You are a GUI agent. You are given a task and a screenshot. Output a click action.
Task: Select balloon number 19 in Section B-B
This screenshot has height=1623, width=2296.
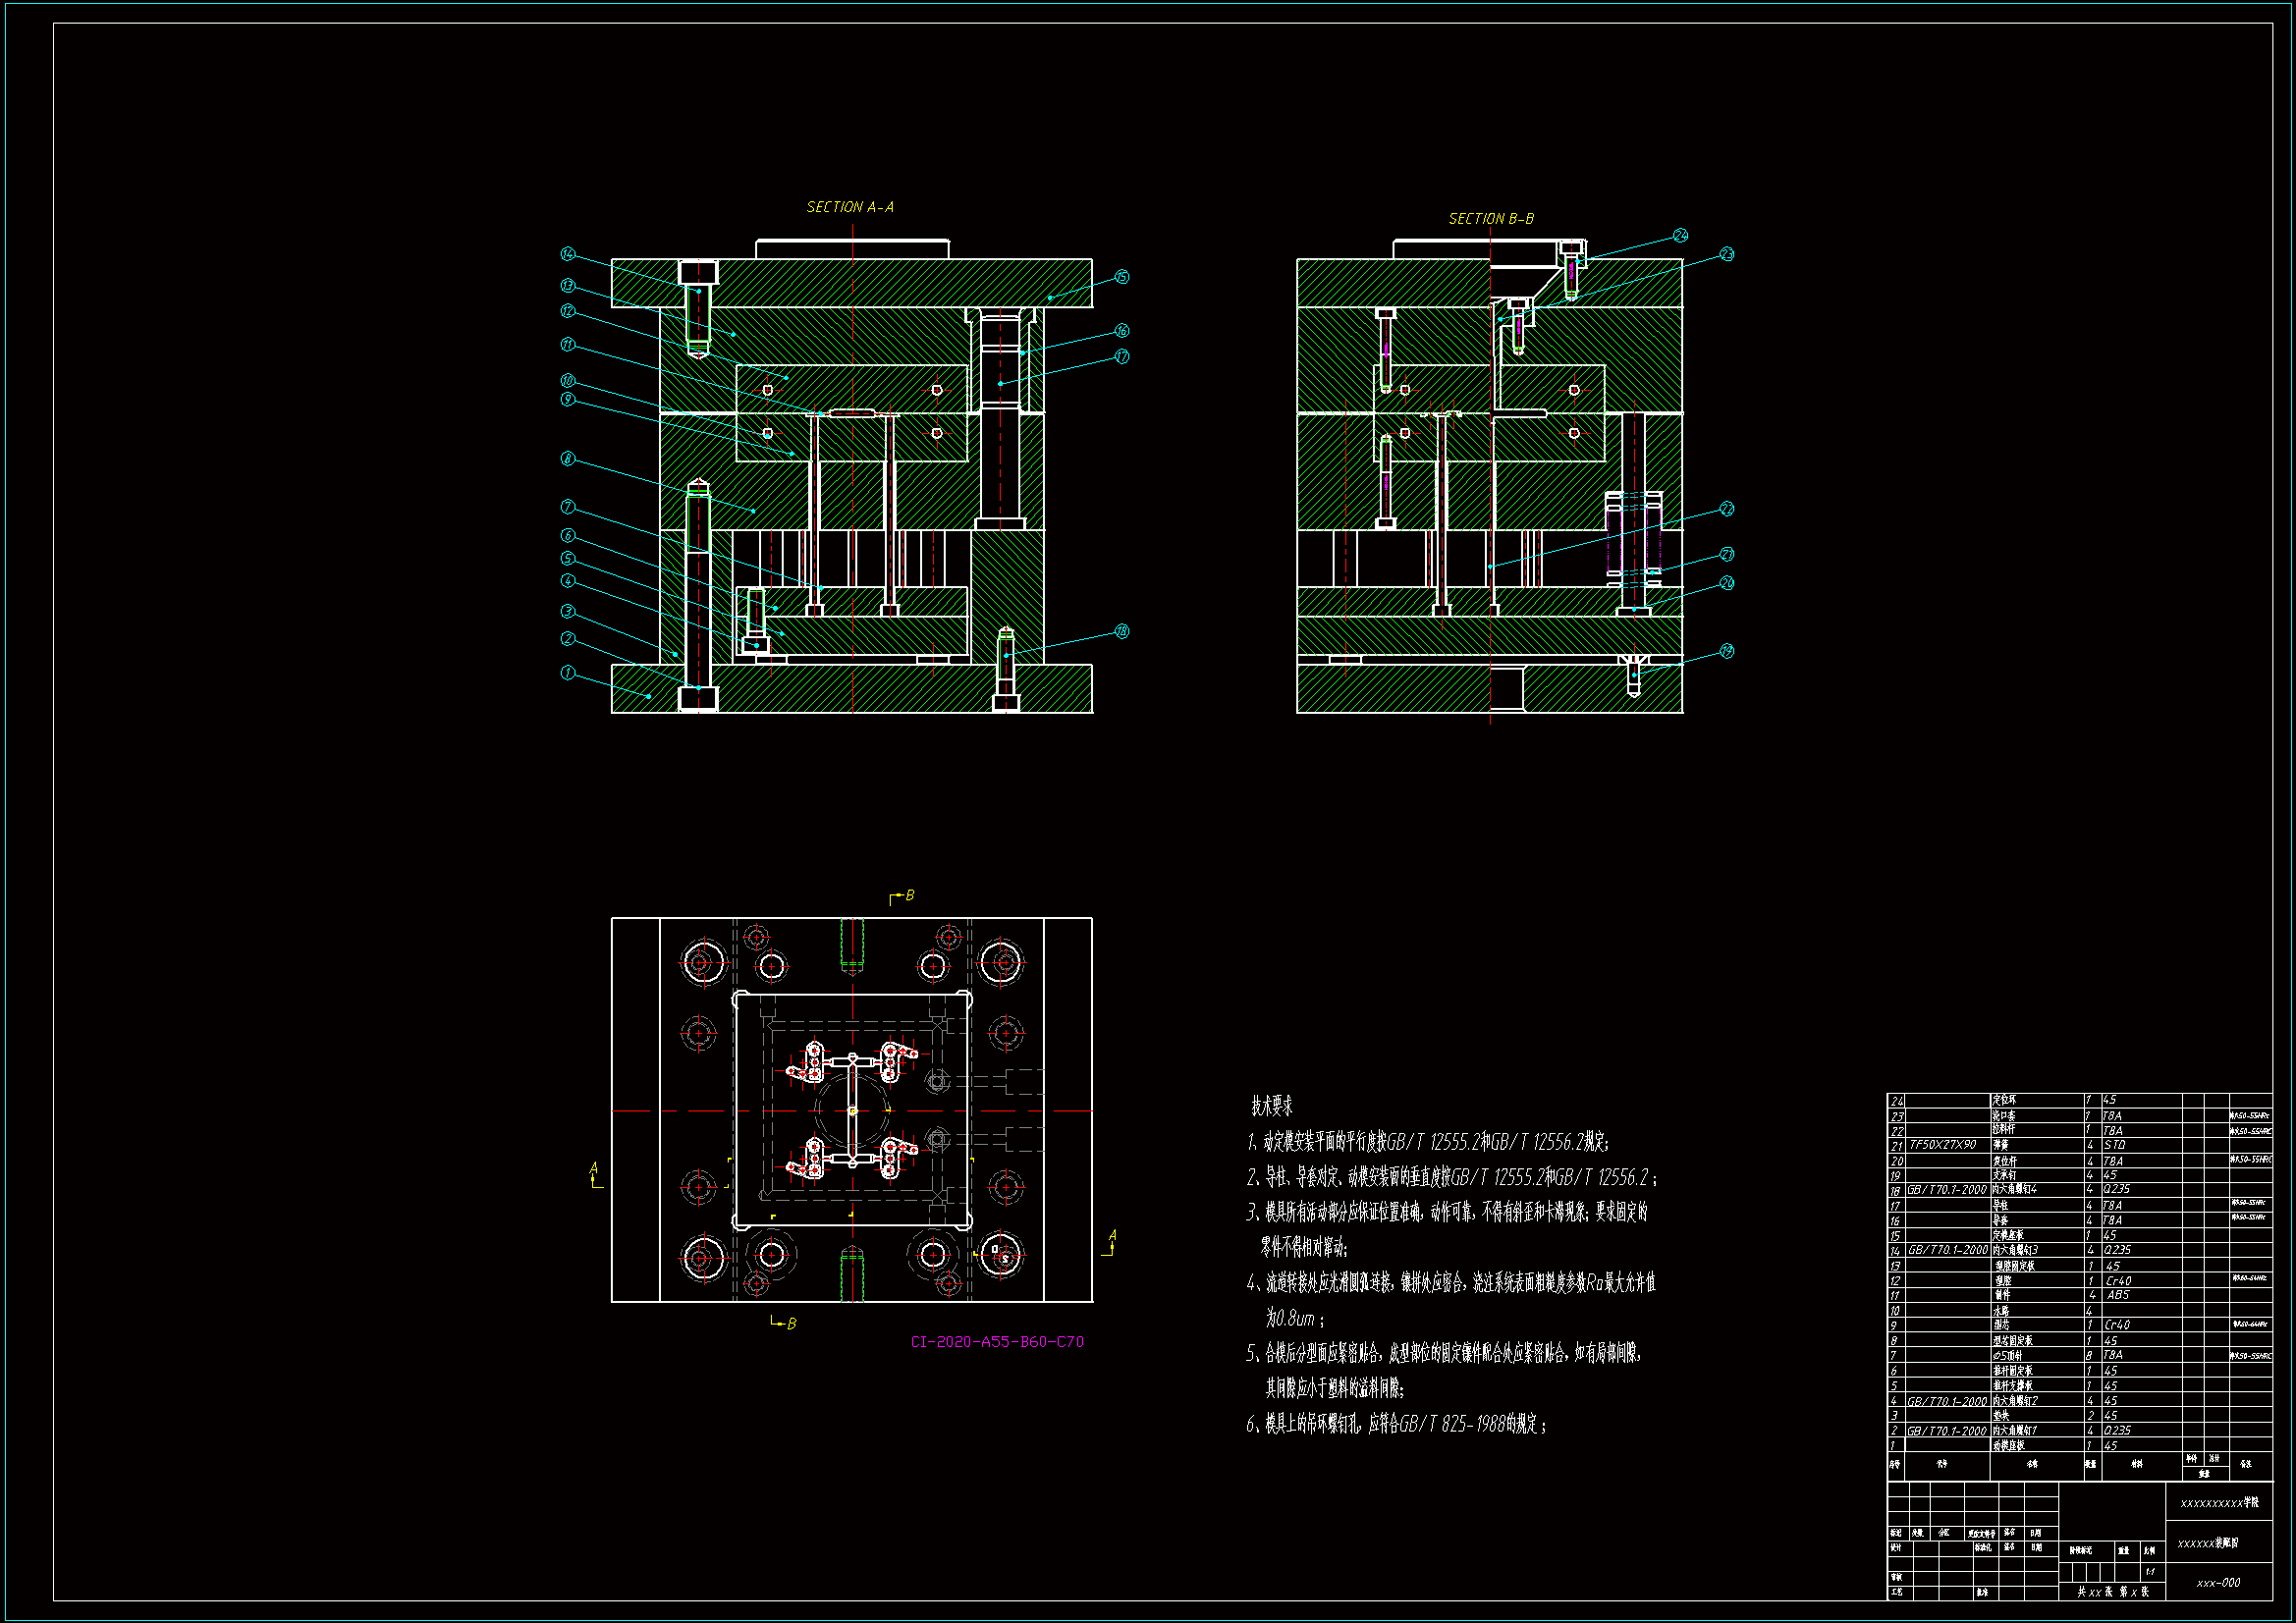coord(1727,651)
